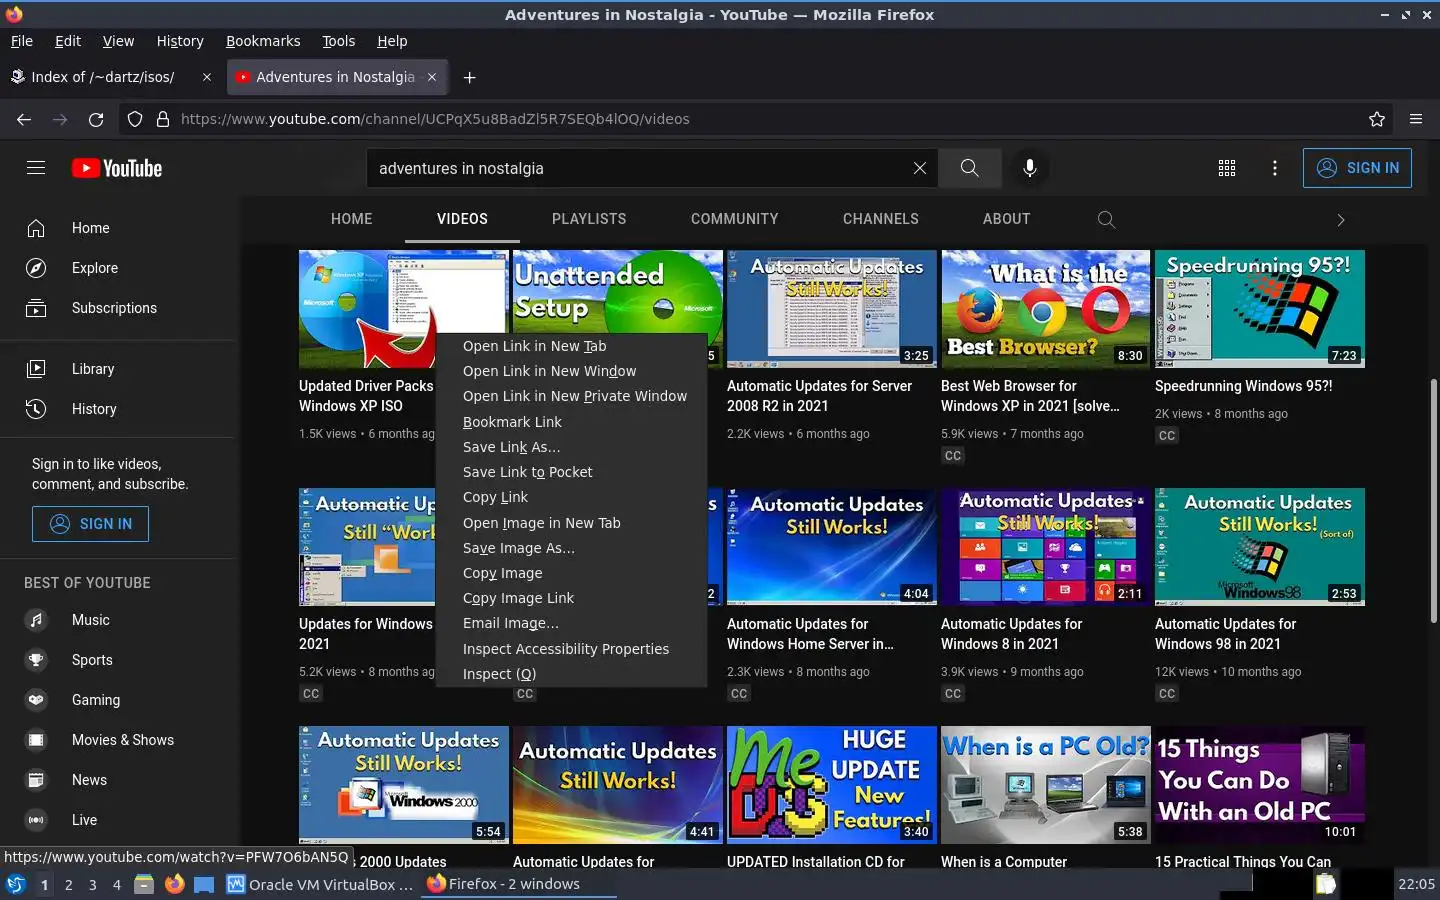Click the padlock site info icon

pos(163,119)
